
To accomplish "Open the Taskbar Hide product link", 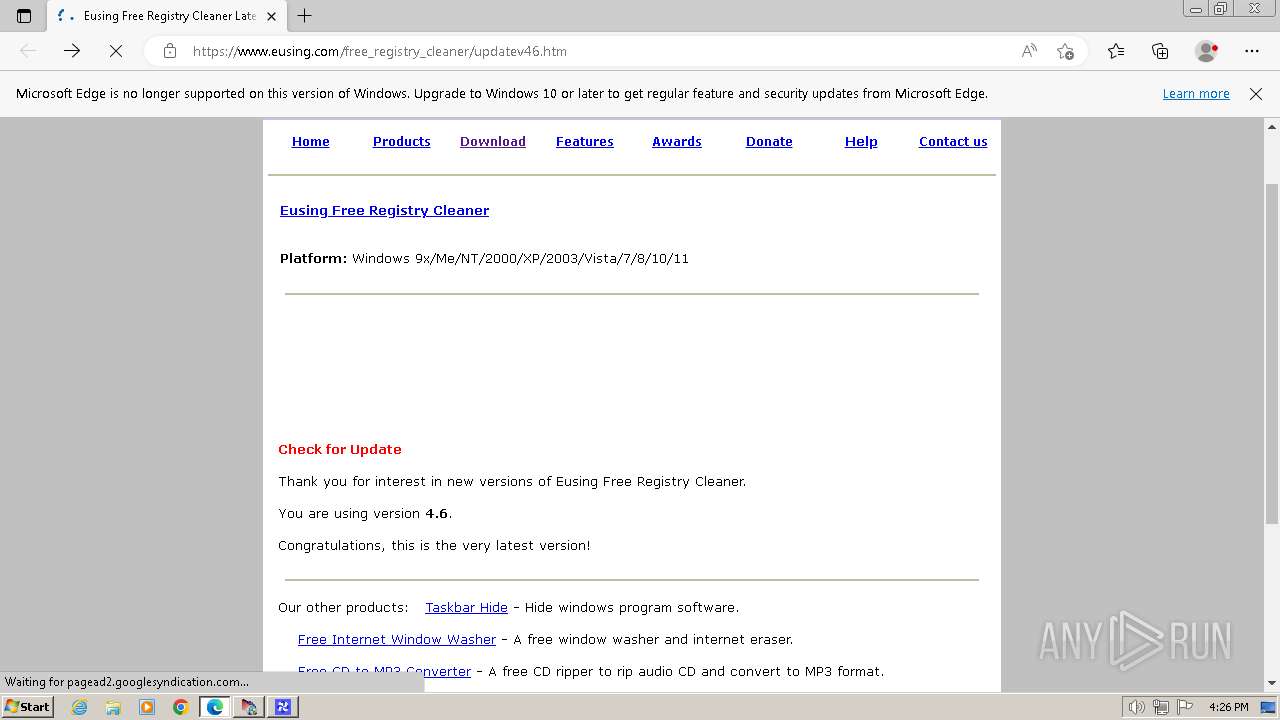I will coord(466,608).
